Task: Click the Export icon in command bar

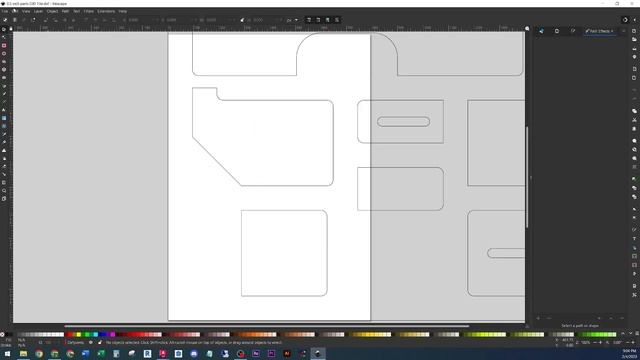Action: pyautogui.click(x=634, y=78)
